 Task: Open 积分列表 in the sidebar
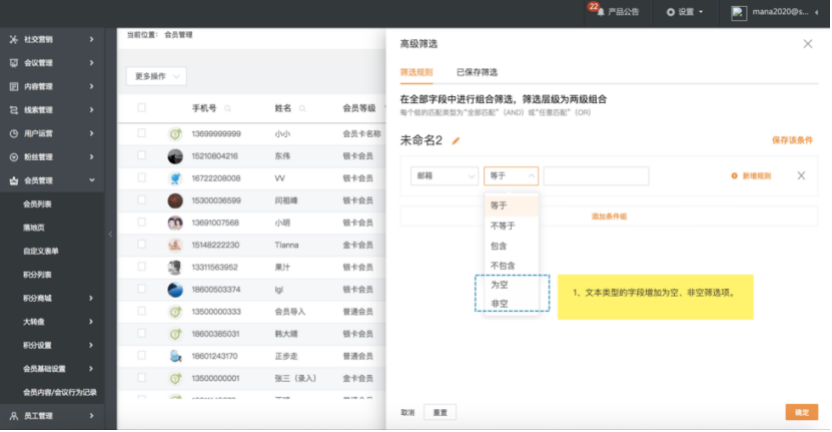[x=37, y=275]
